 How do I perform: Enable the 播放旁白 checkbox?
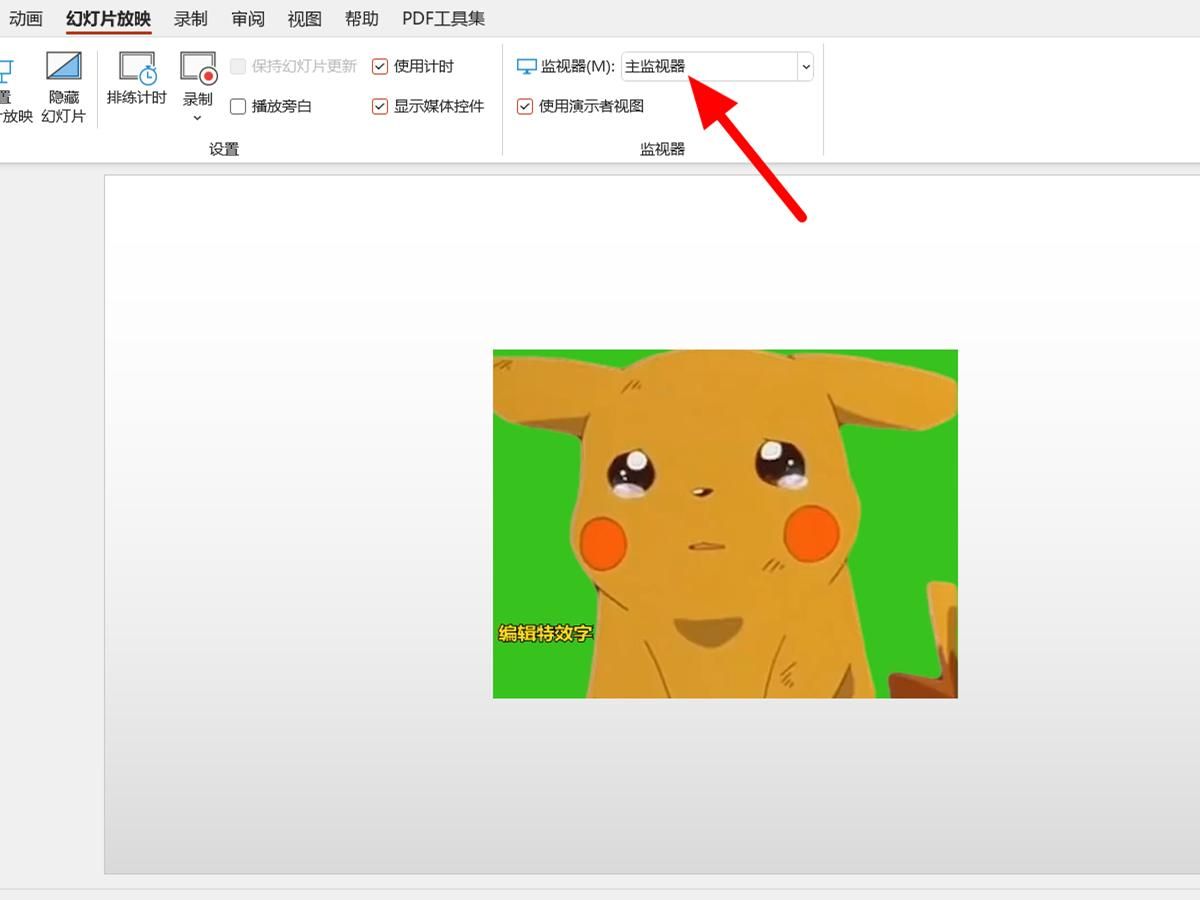coord(238,106)
